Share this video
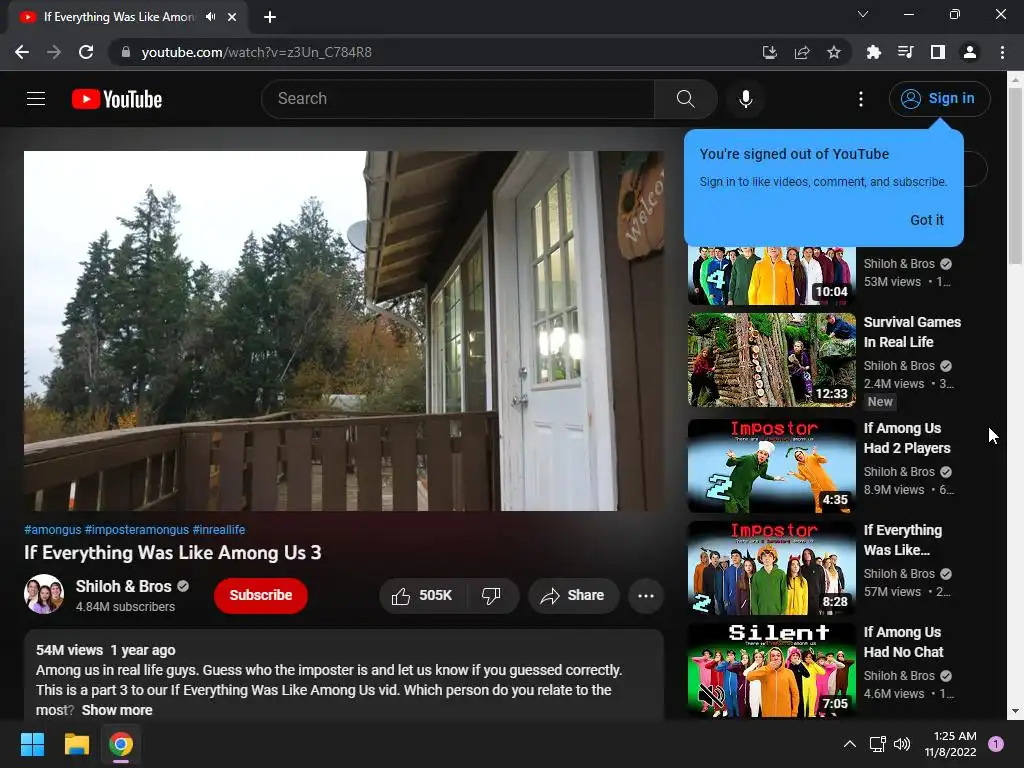 point(573,596)
